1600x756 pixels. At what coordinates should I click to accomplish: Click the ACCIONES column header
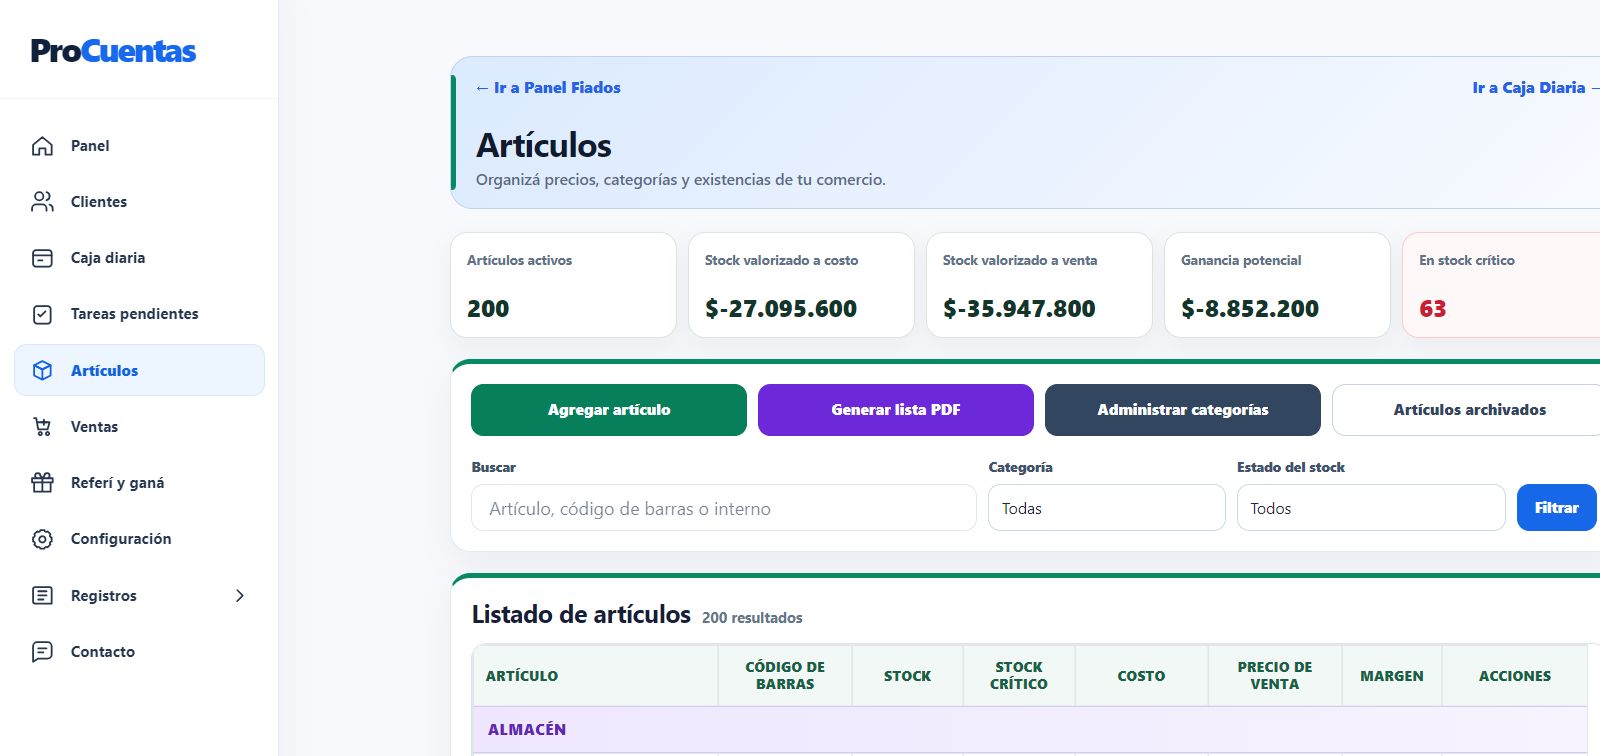pos(1515,676)
